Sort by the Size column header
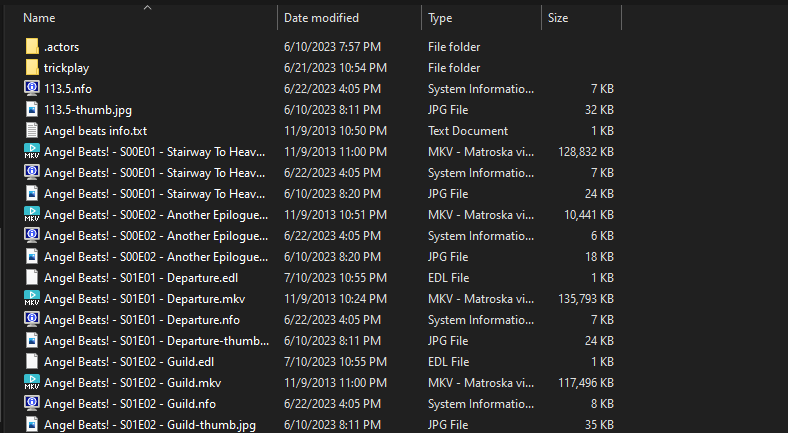The height and width of the screenshot is (433, 788). click(x=558, y=18)
